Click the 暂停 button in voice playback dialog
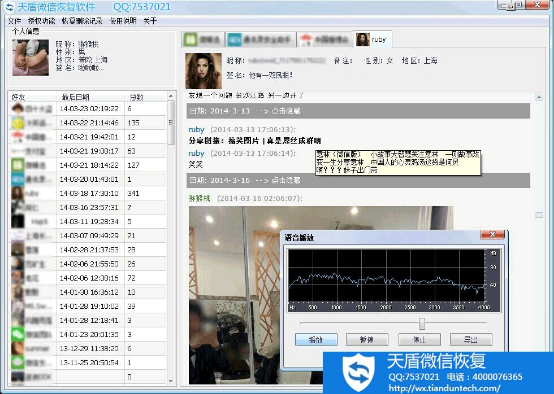Image resolution: width=554 pixels, height=394 pixels. [x=367, y=340]
